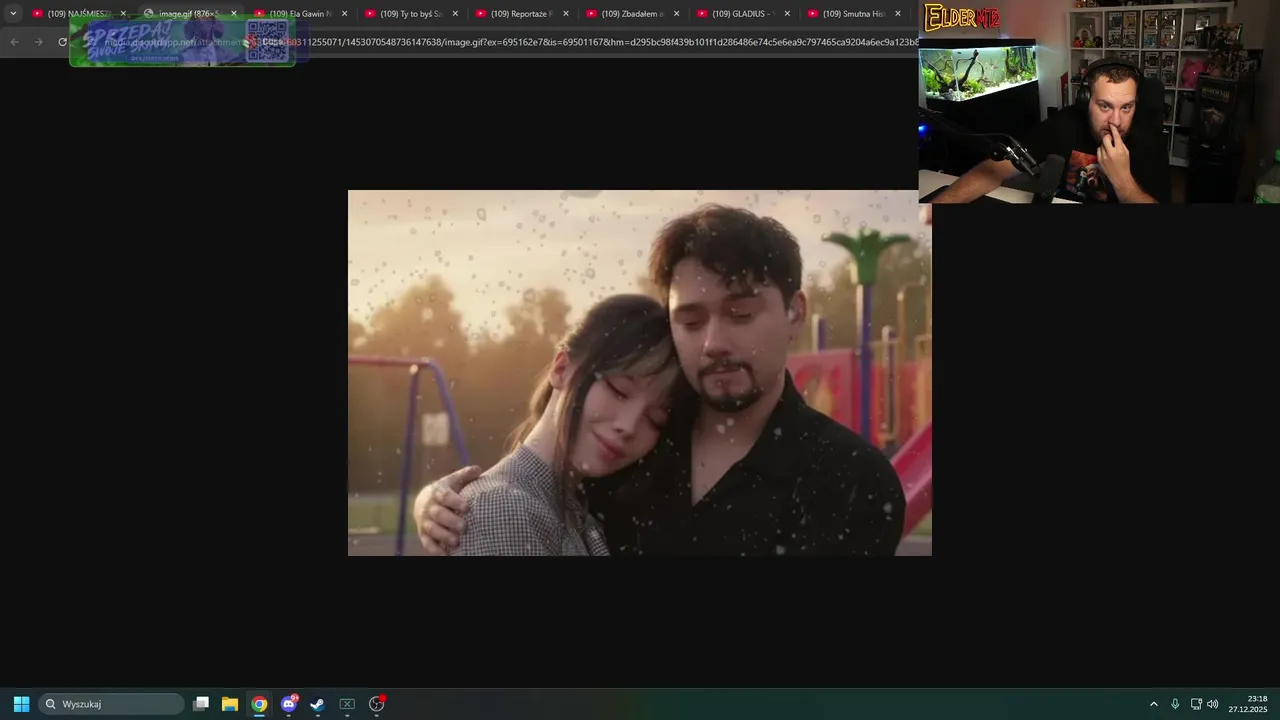
Task: Switch to the GLADIUS YouTube tab
Action: point(743,14)
